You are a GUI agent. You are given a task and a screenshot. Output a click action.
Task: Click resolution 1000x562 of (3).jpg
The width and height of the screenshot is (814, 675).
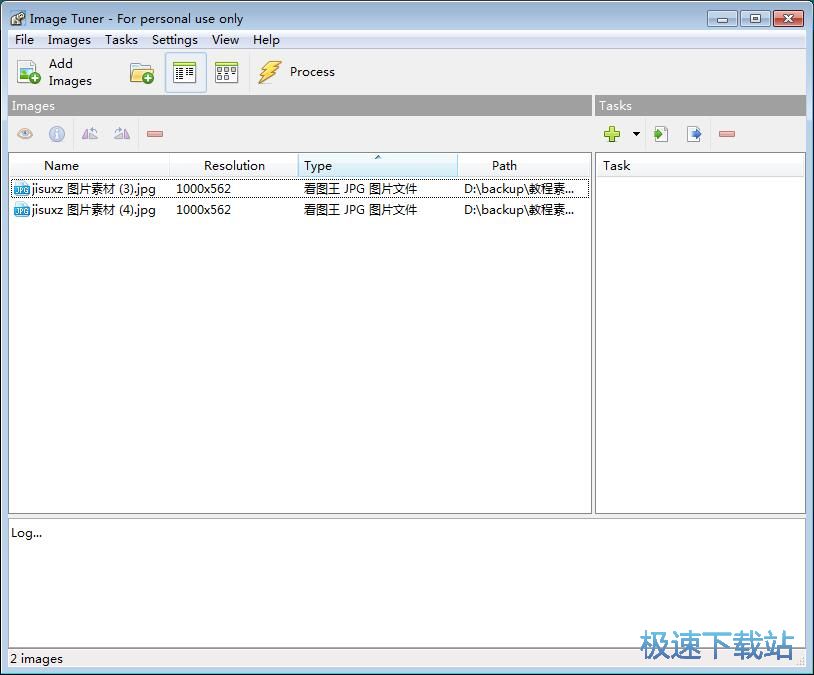pos(204,188)
